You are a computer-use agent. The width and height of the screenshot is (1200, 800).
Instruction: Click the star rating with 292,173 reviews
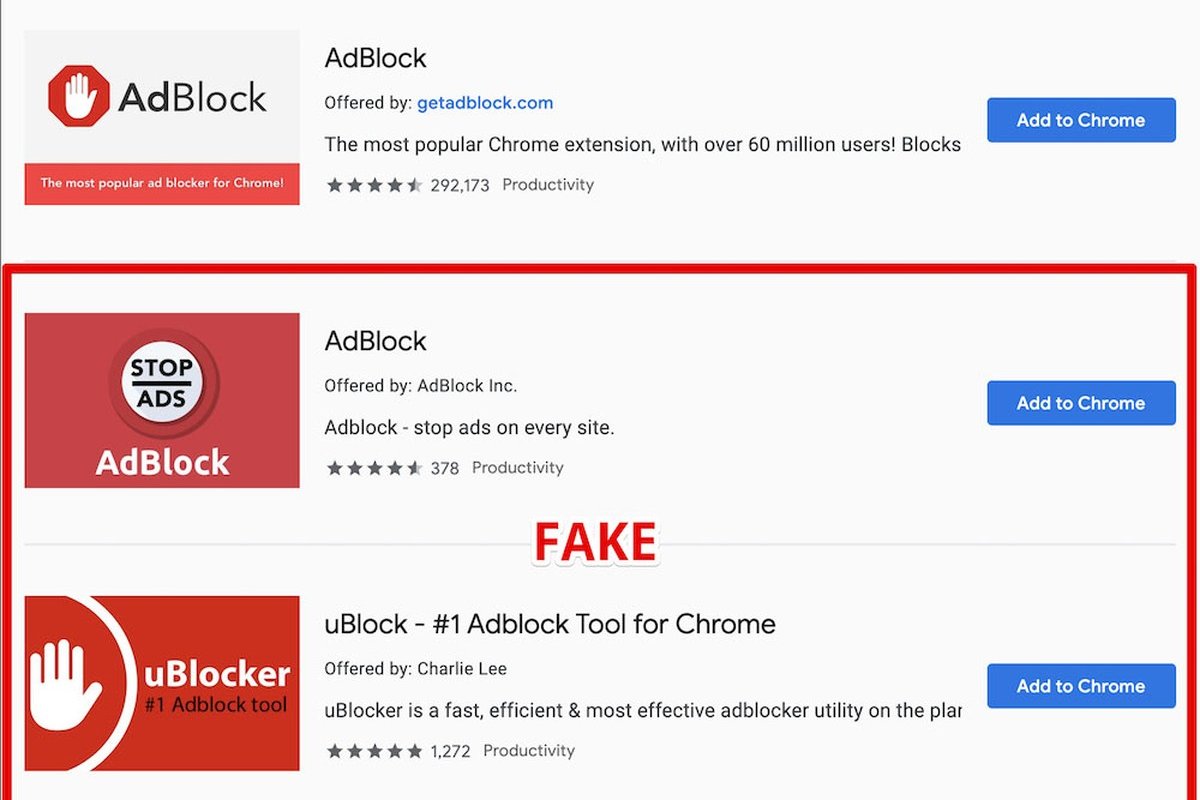374,185
